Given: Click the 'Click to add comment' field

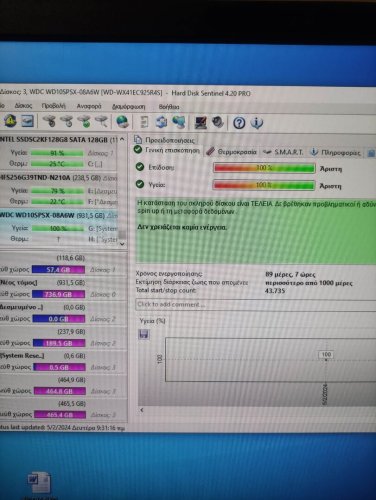Looking at the screenshot, I should pyautogui.click(x=256, y=305).
